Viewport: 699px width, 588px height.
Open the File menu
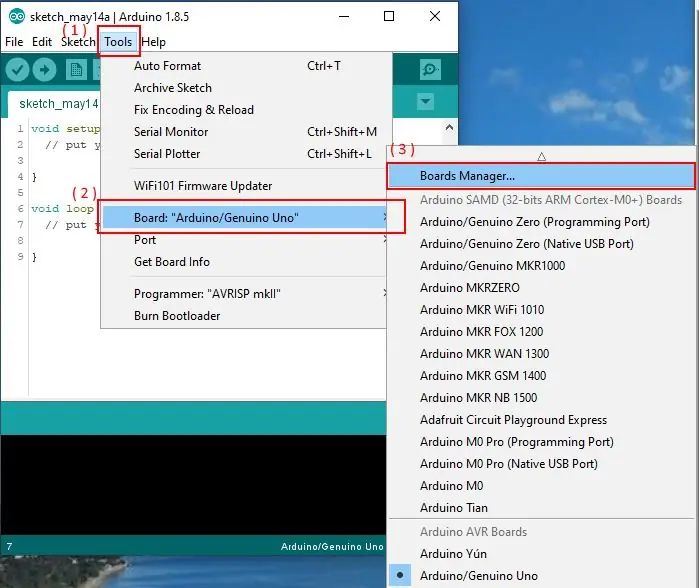[x=14, y=41]
